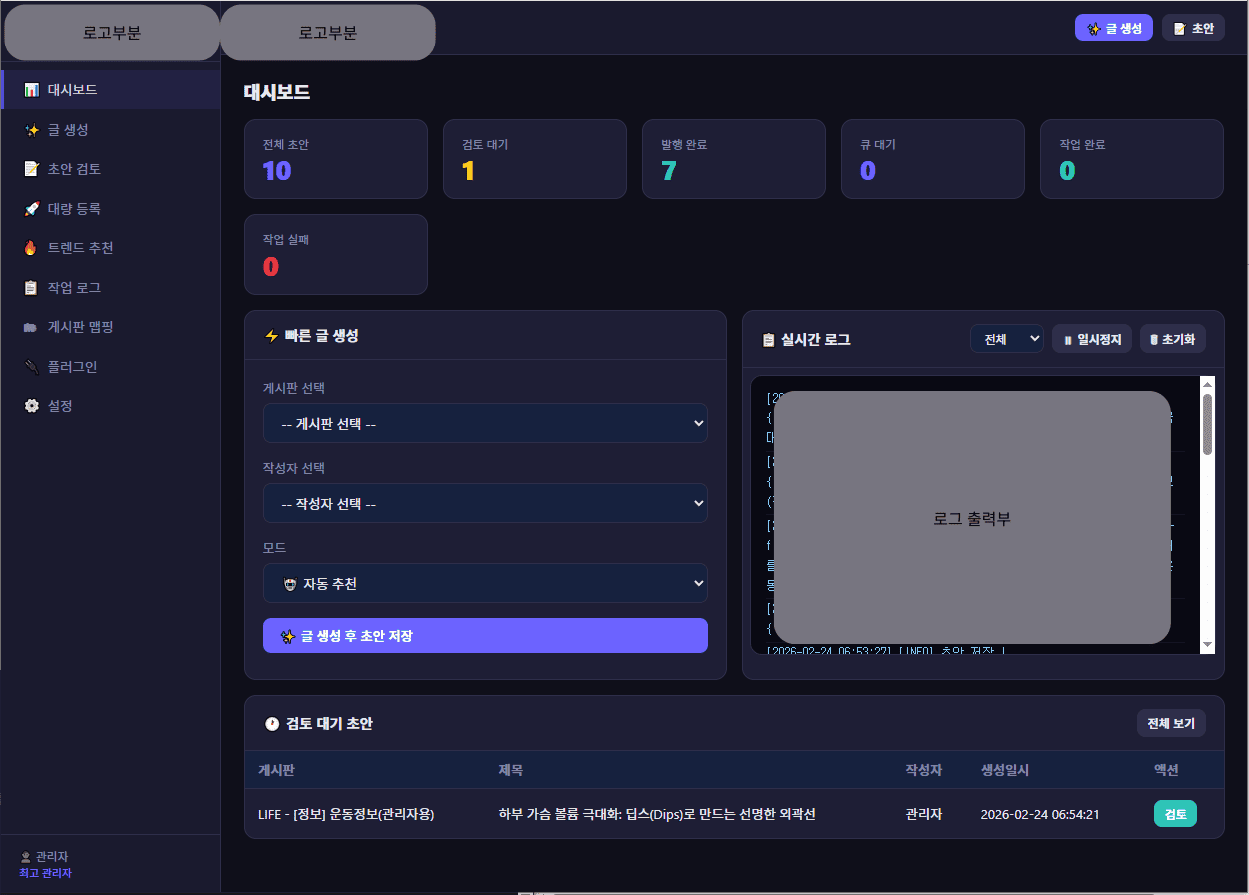Click 전체 보기 in 검토 대기 초안

1170,723
